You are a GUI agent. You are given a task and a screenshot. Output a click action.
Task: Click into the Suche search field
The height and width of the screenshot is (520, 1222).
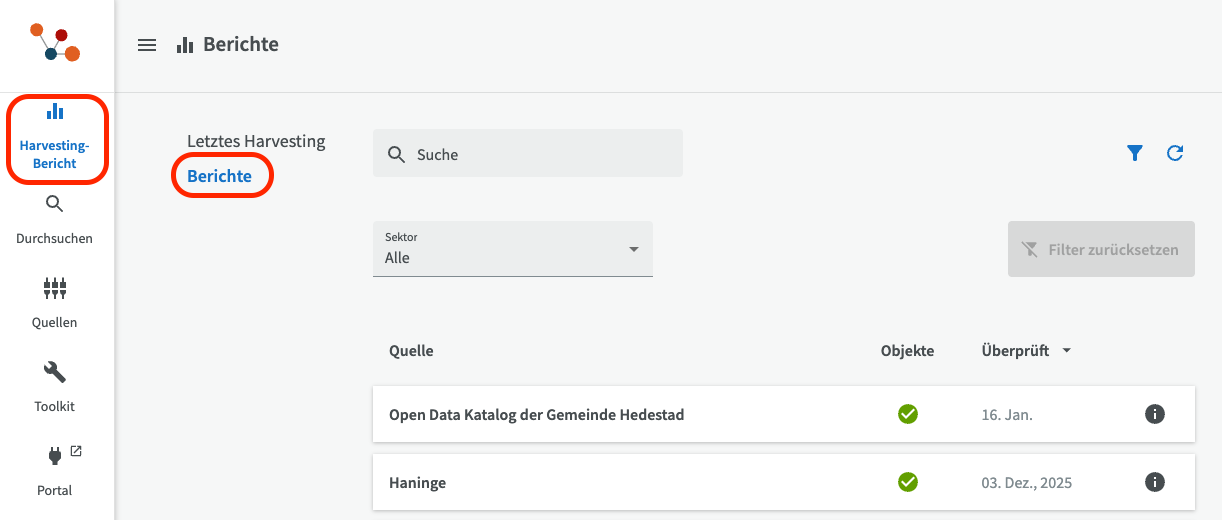click(x=540, y=154)
